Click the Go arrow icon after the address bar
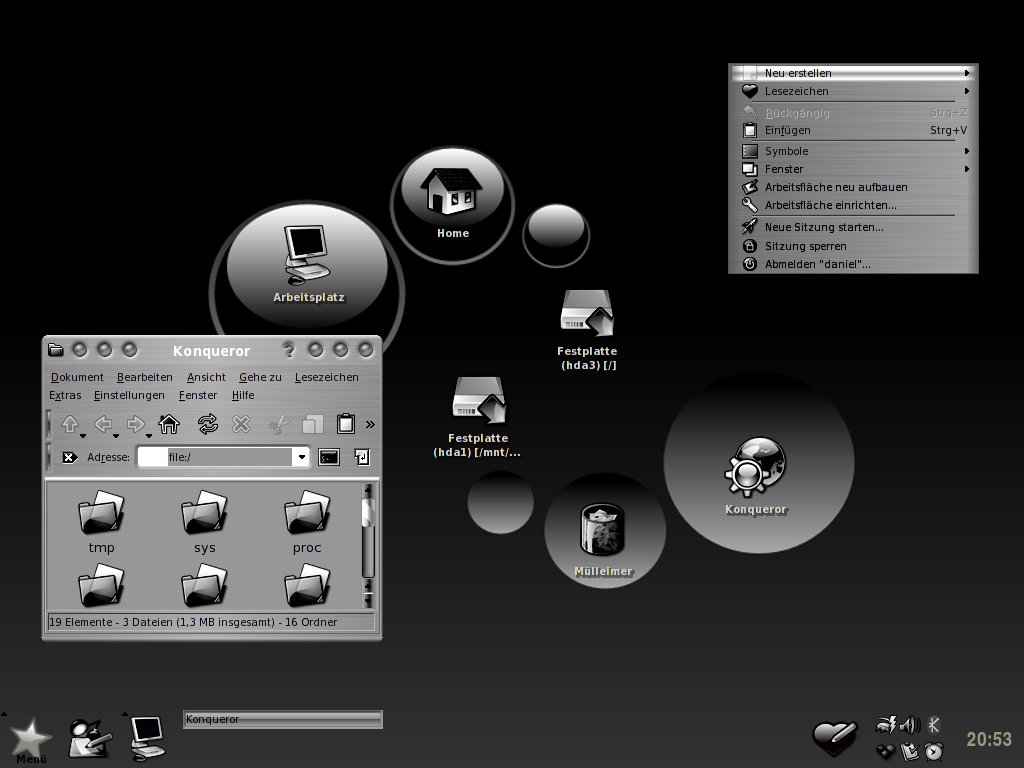Screen dimensions: 1024x768 (362, 457)
